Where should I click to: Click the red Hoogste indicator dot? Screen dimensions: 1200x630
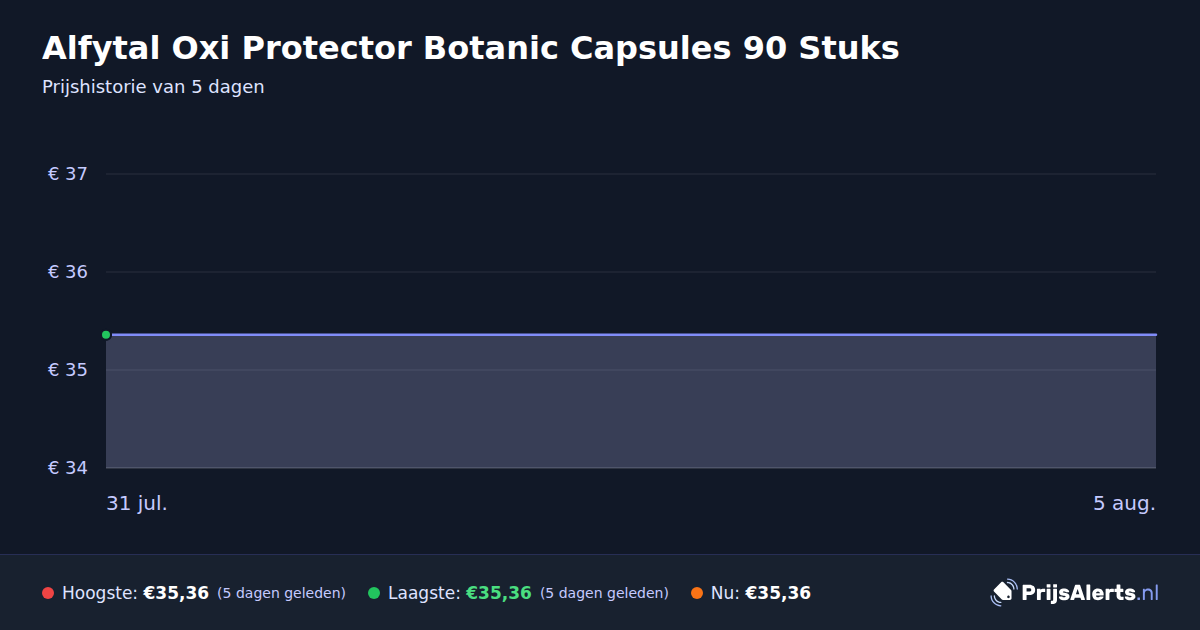[x=48, y=593]
